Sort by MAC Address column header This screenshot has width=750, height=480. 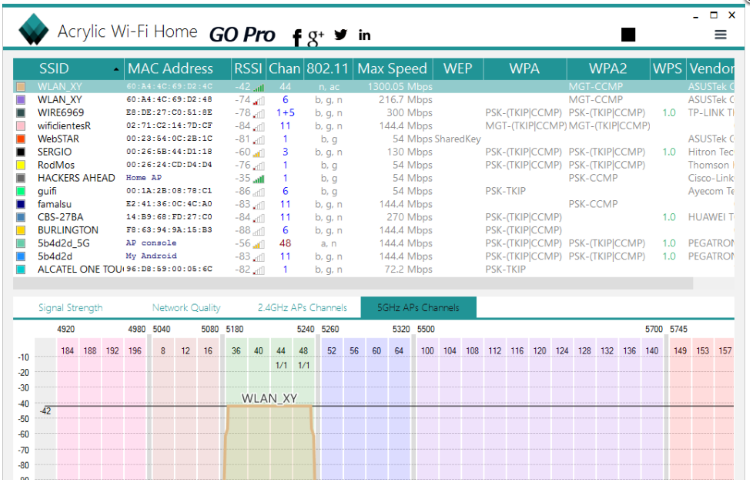click(x=177, y=69)
